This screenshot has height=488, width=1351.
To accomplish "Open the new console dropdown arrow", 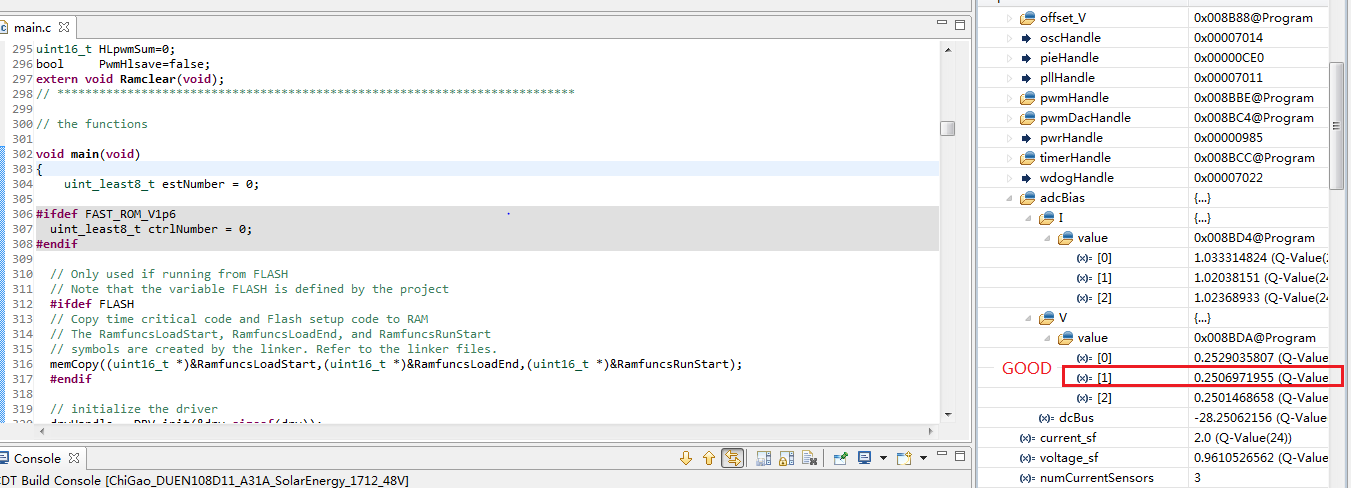I will pos(923,458).
